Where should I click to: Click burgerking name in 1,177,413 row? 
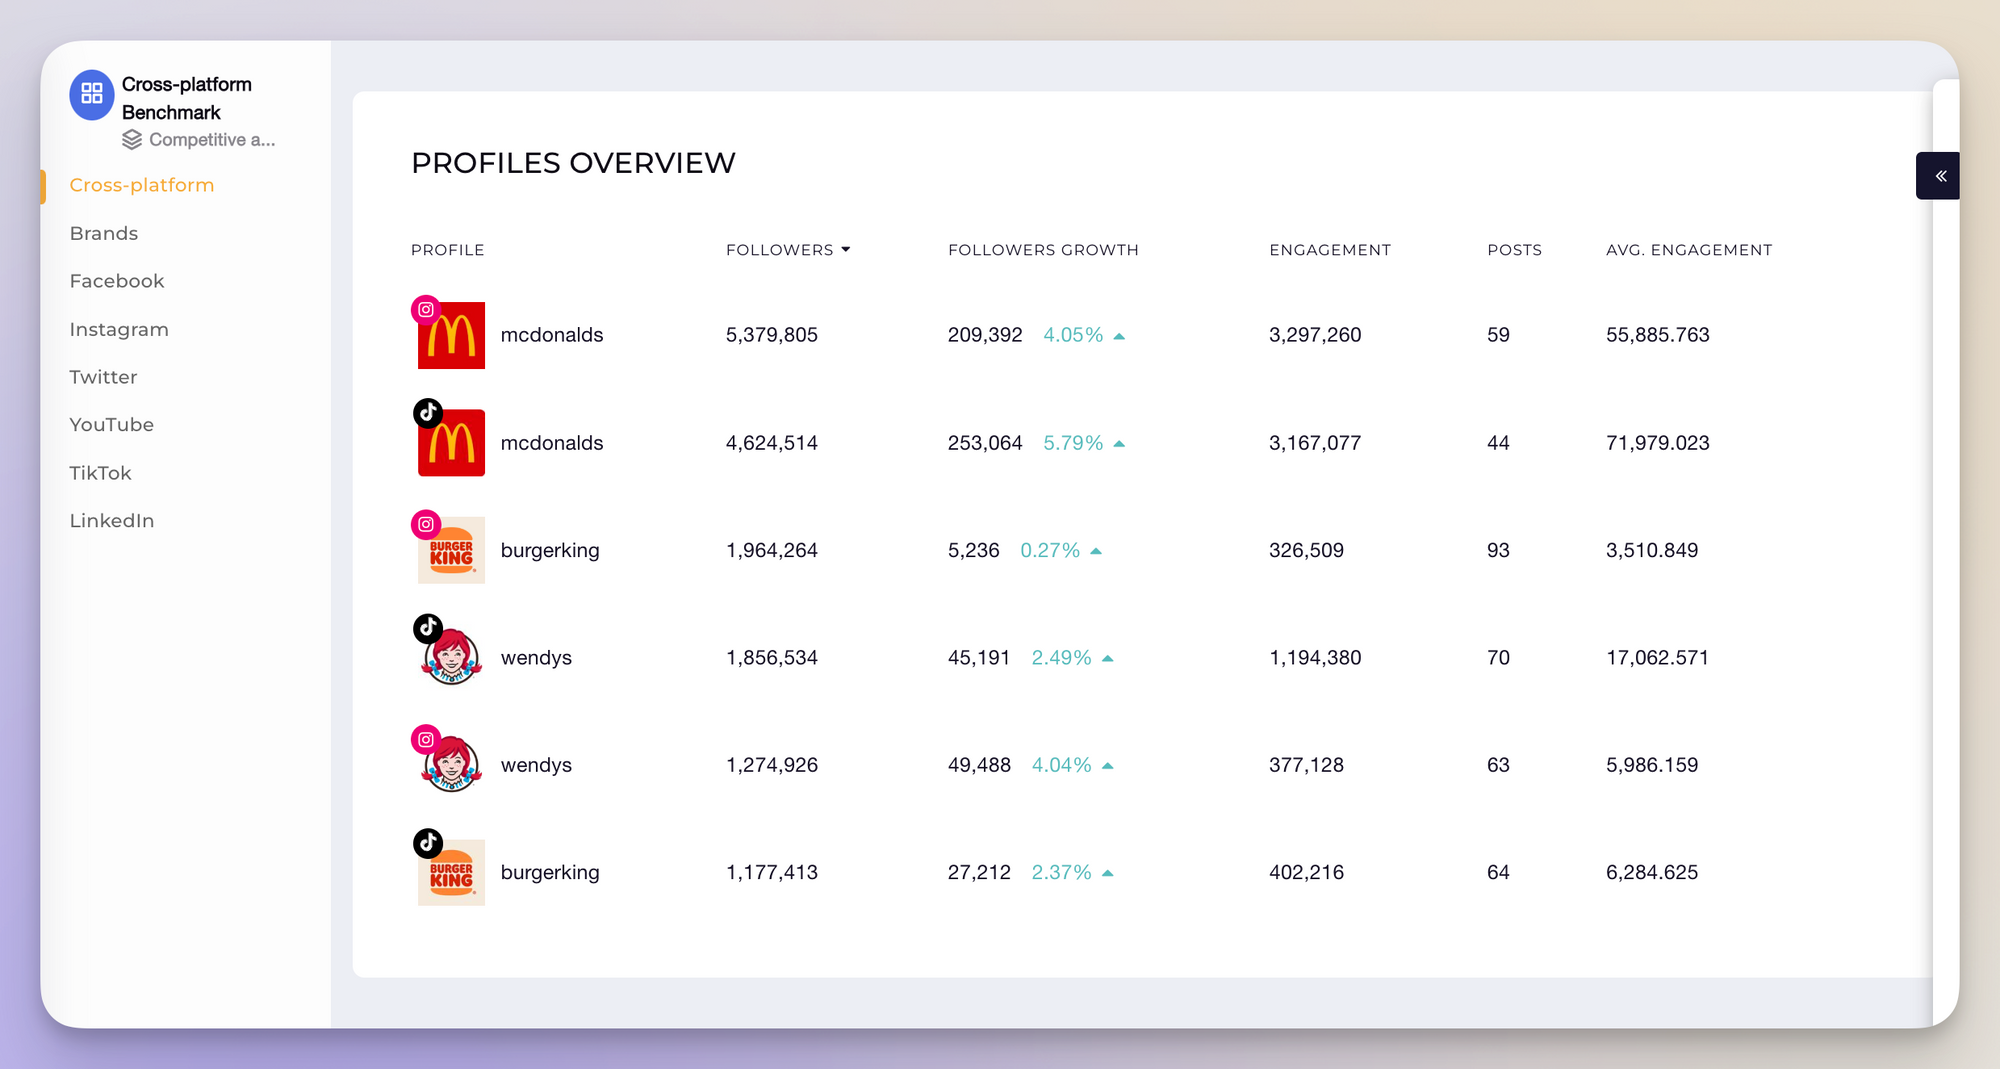550,873
